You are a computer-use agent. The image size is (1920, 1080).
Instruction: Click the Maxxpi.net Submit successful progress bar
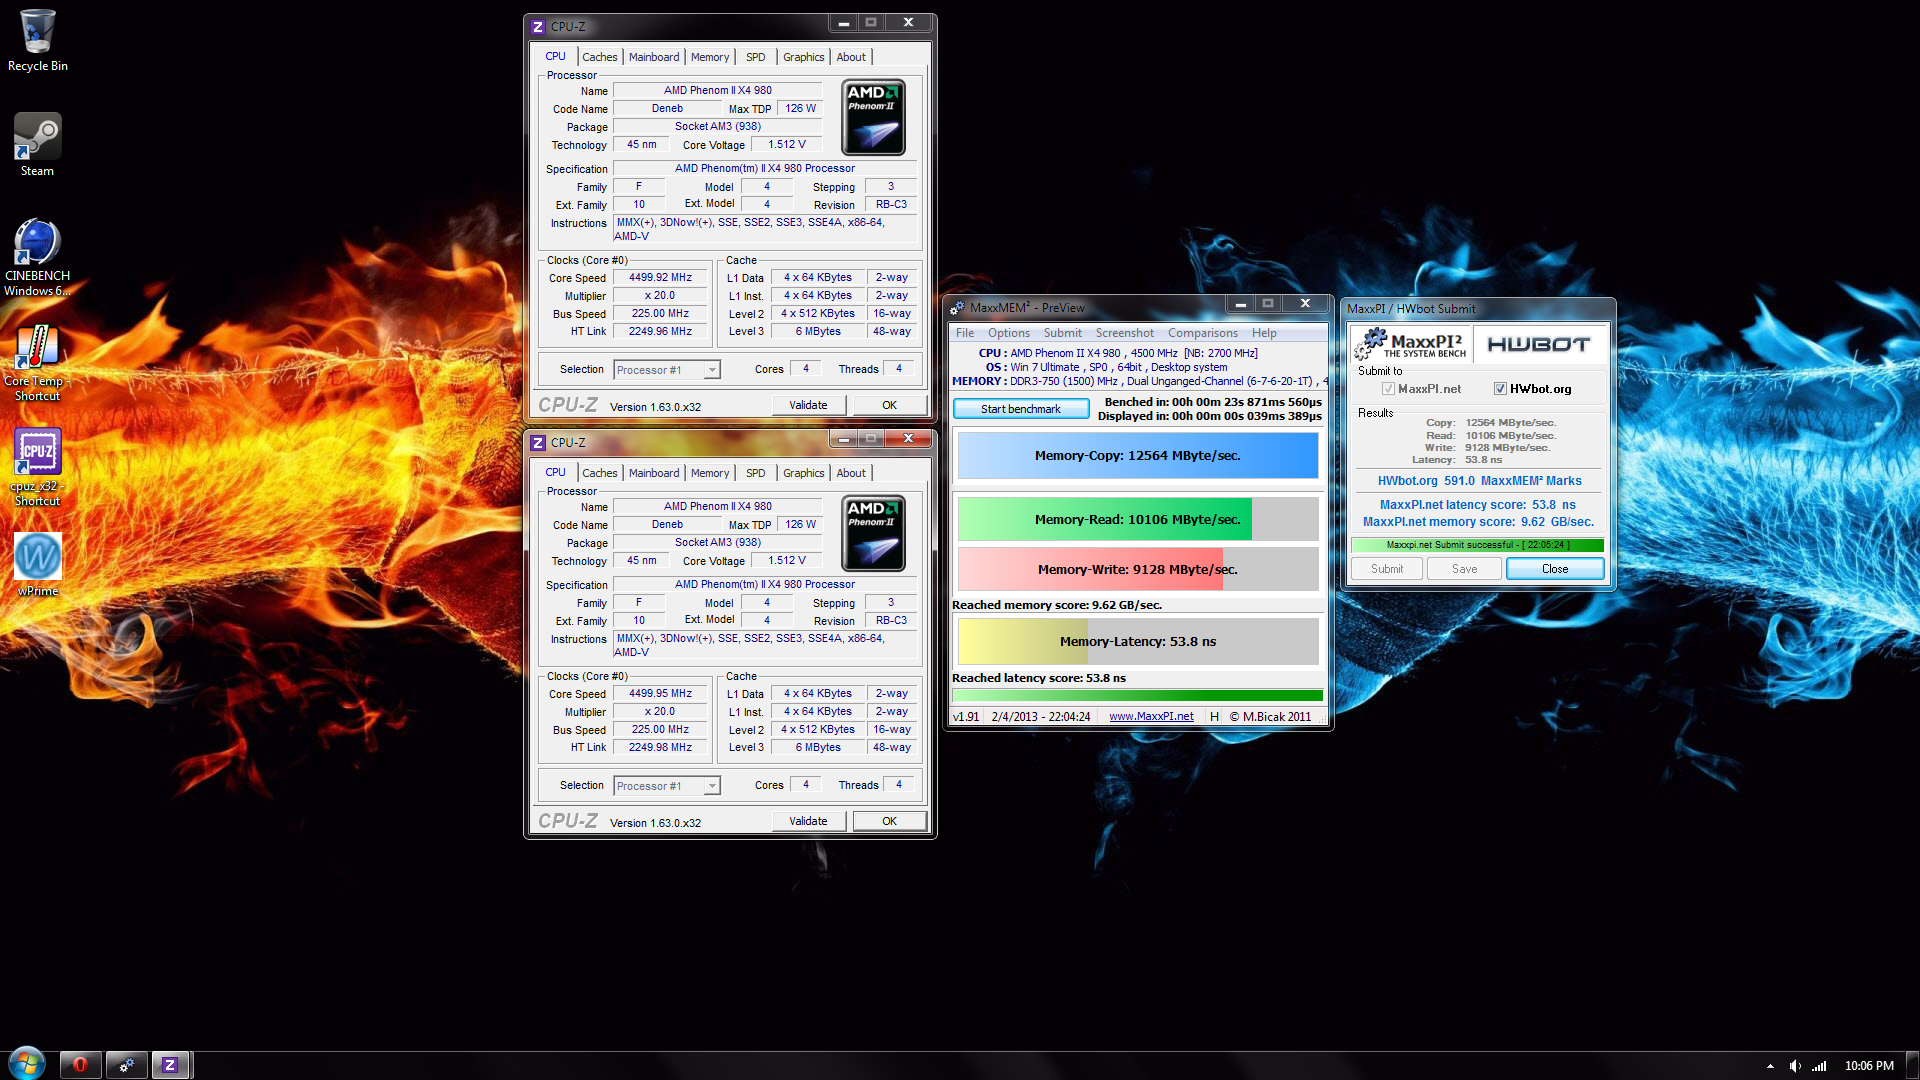coord(1477,545)
